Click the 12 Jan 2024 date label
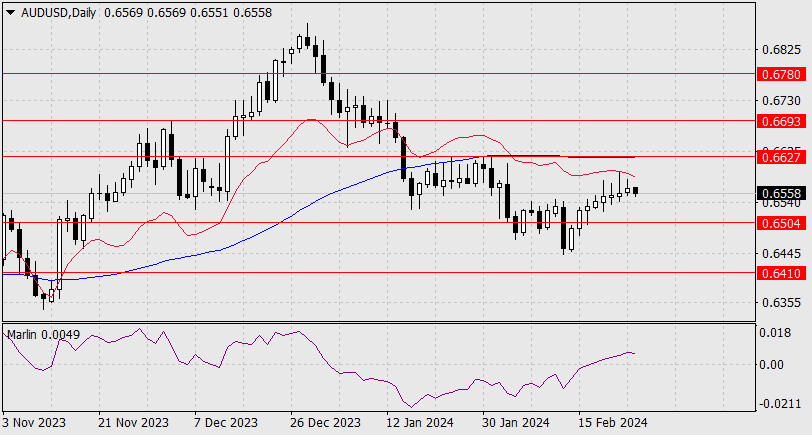This screenshot has height=435, width=812. 420,423
